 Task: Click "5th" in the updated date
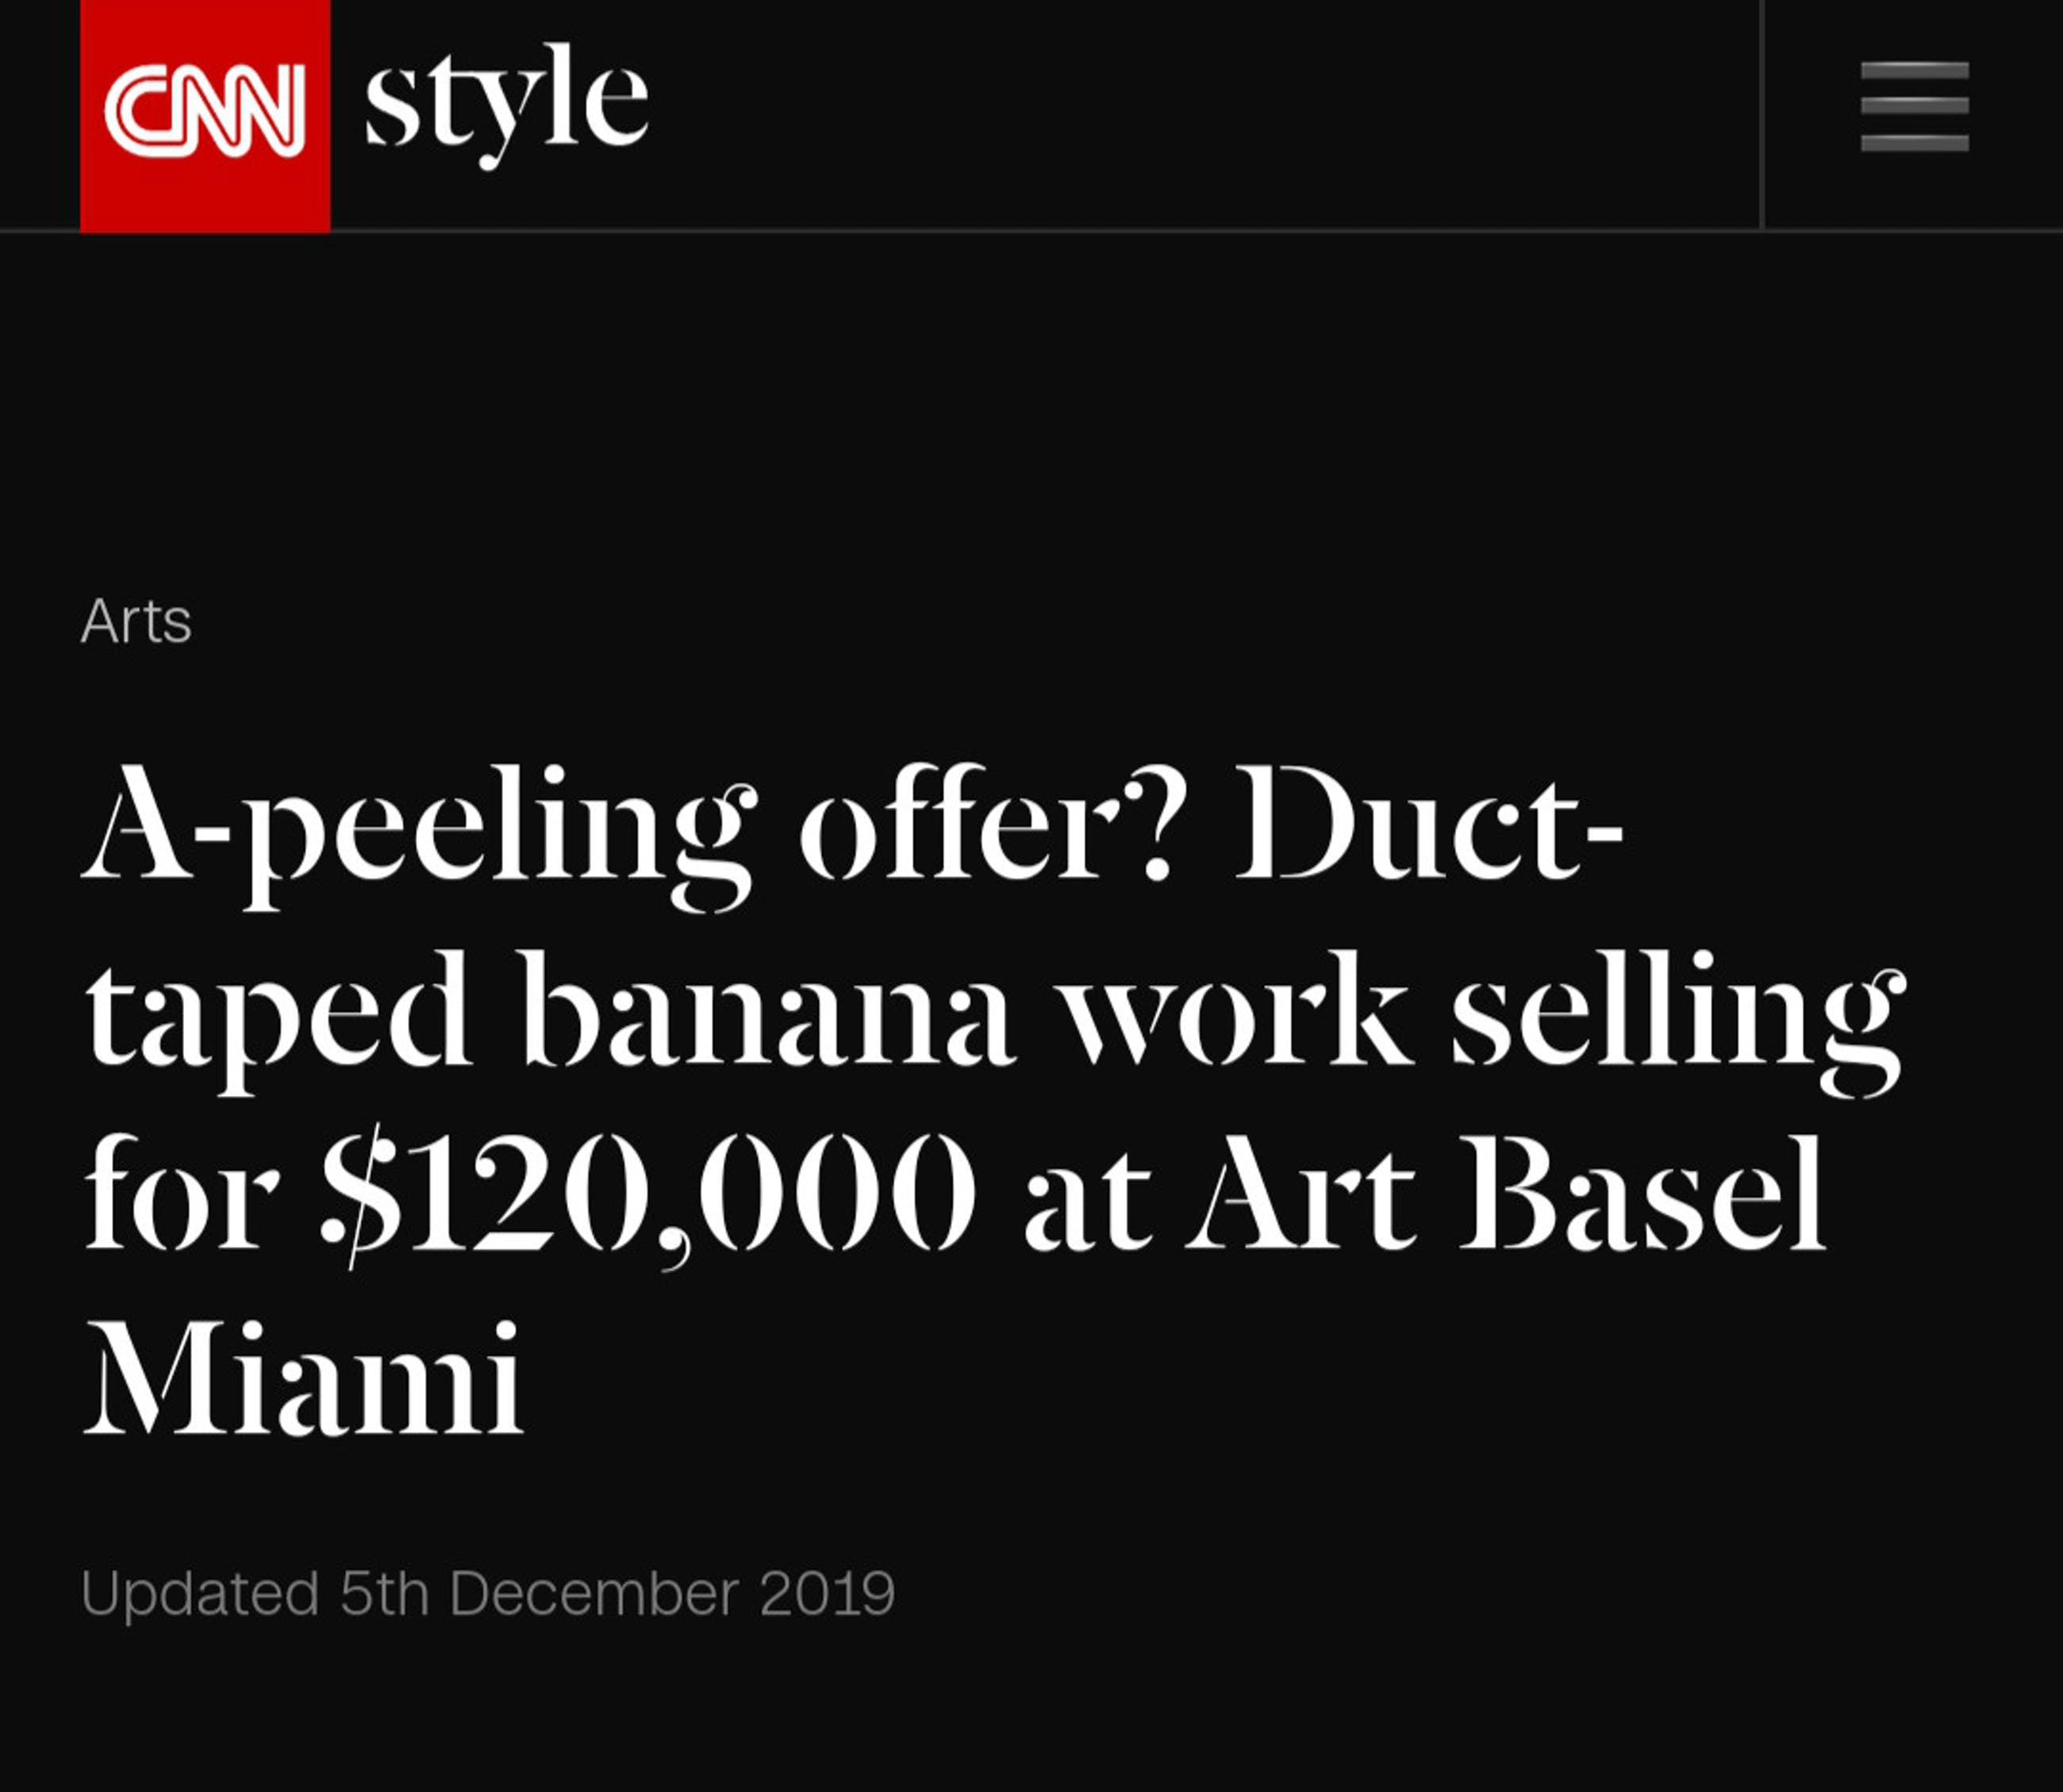(x=384, y=1593)
